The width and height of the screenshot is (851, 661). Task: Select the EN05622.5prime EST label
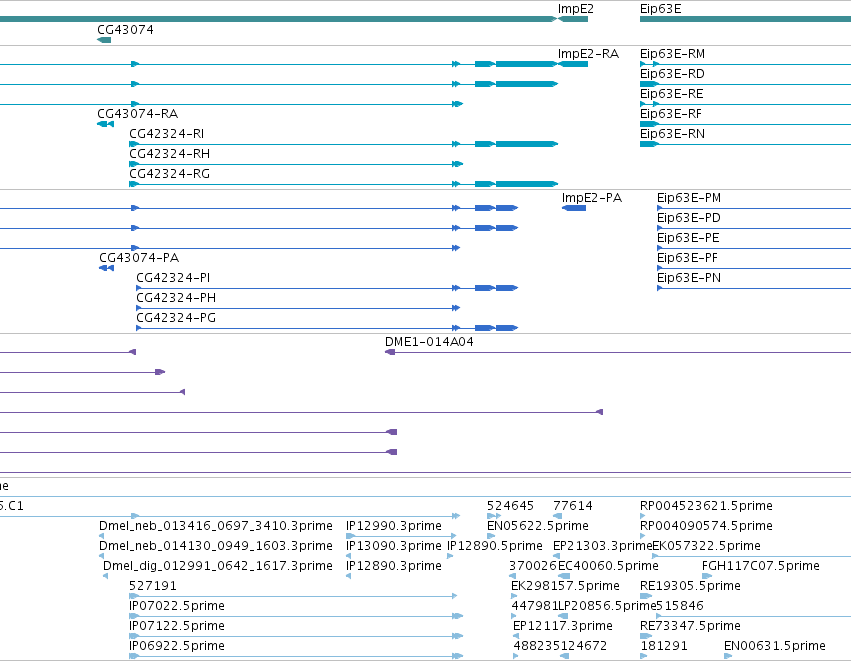point(538,526)
